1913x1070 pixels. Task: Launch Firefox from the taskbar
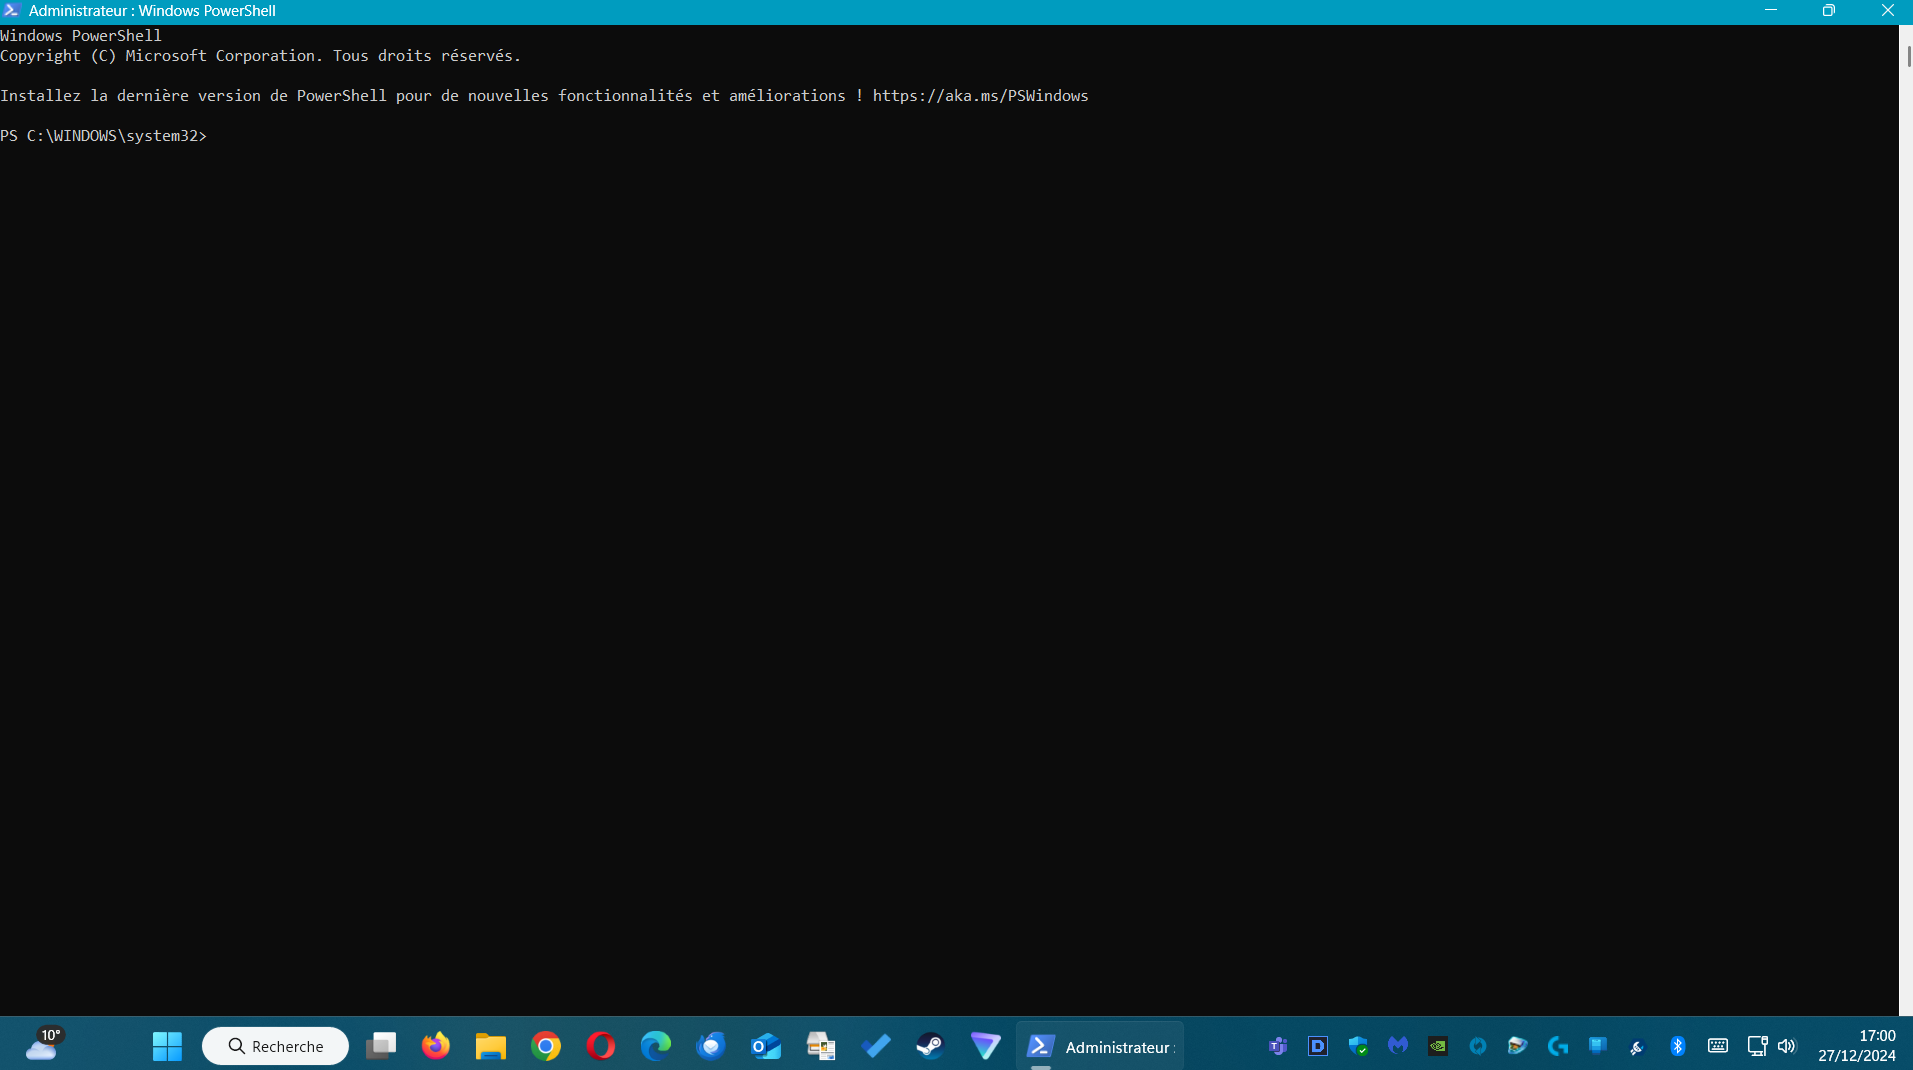[x=436, y=1046]
